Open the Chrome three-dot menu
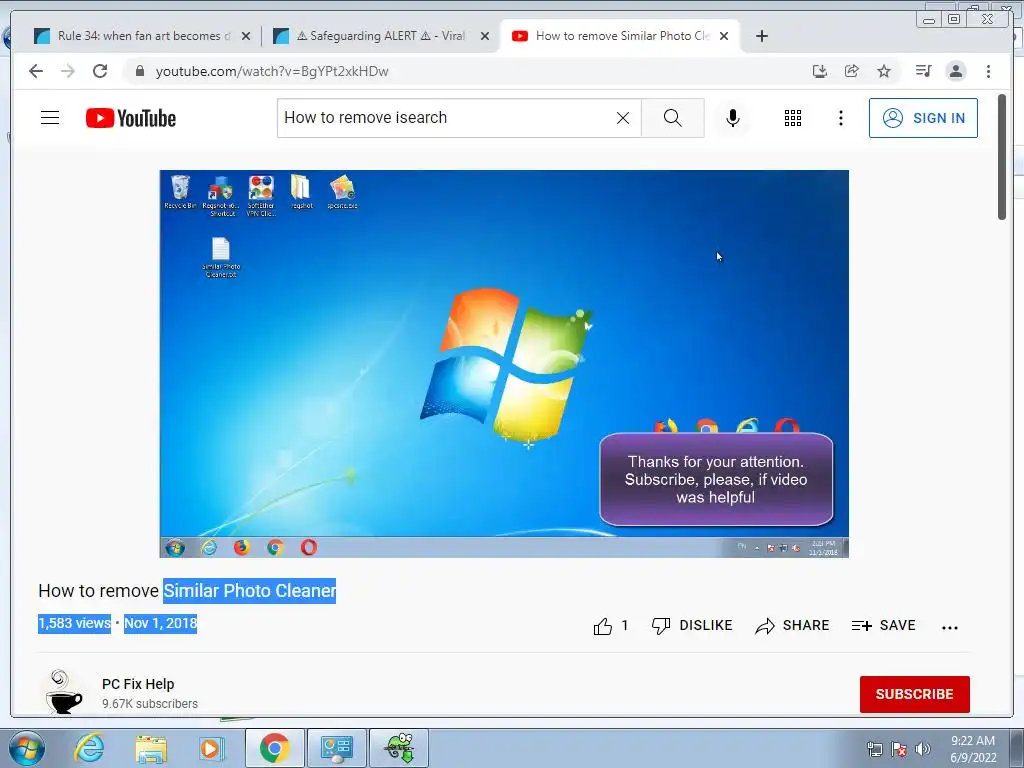The image size is (1024, 768). click(x=988, y=71)
